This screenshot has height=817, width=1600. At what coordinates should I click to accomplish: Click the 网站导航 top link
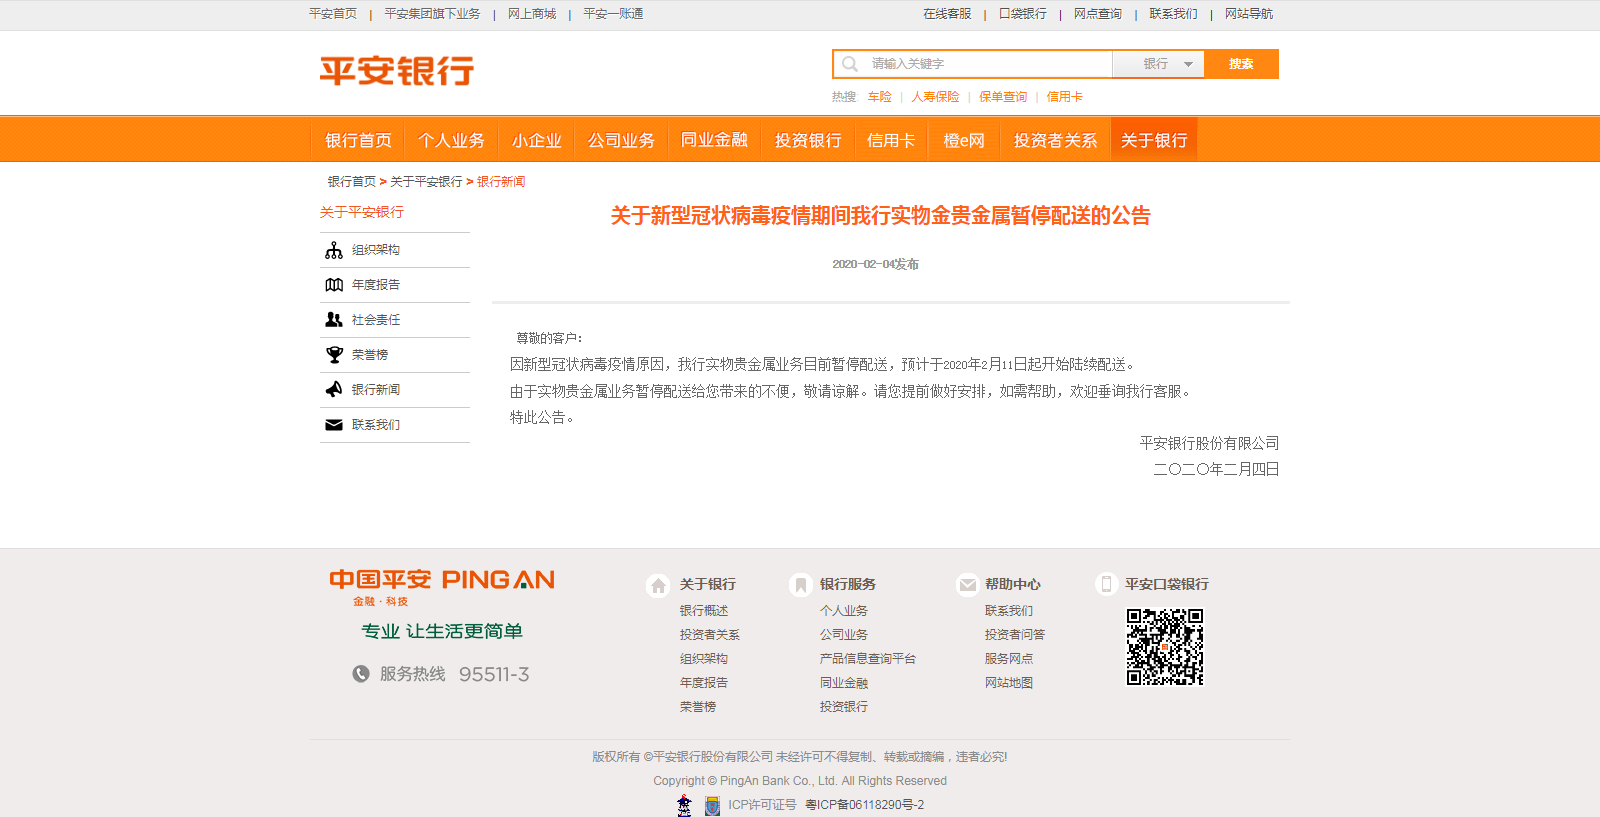click(x=1249, y=14)
